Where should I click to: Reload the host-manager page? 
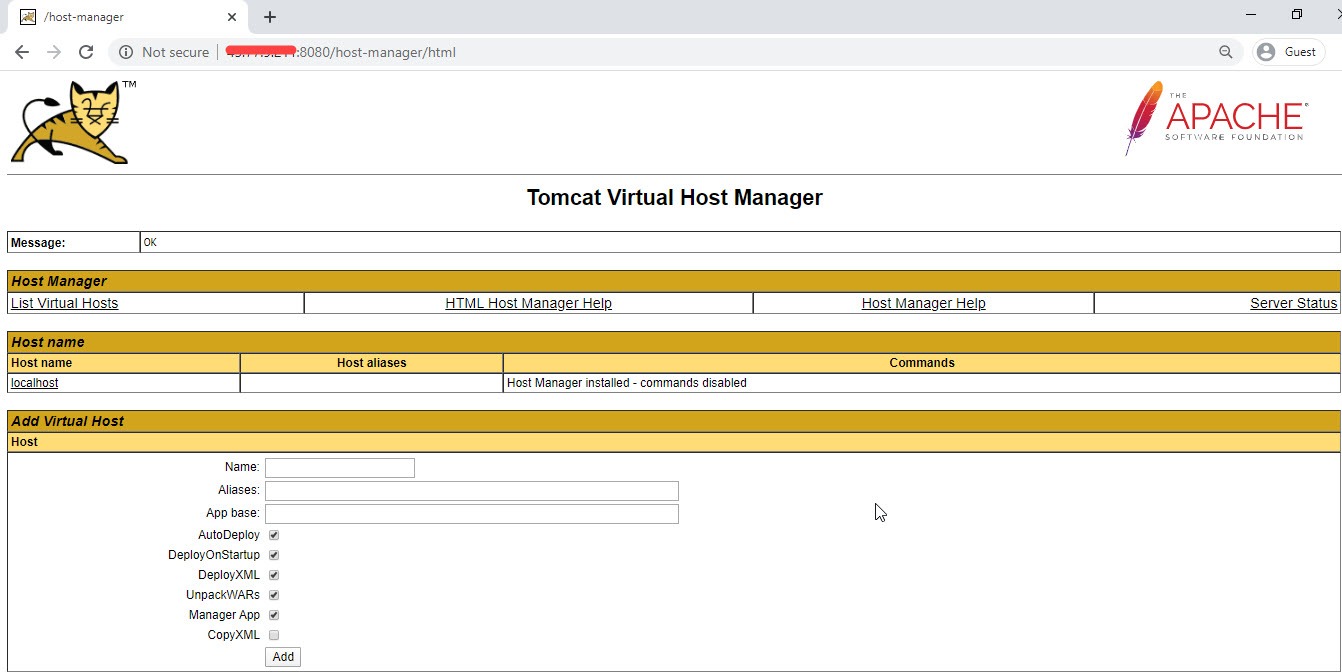pos(86,52)
